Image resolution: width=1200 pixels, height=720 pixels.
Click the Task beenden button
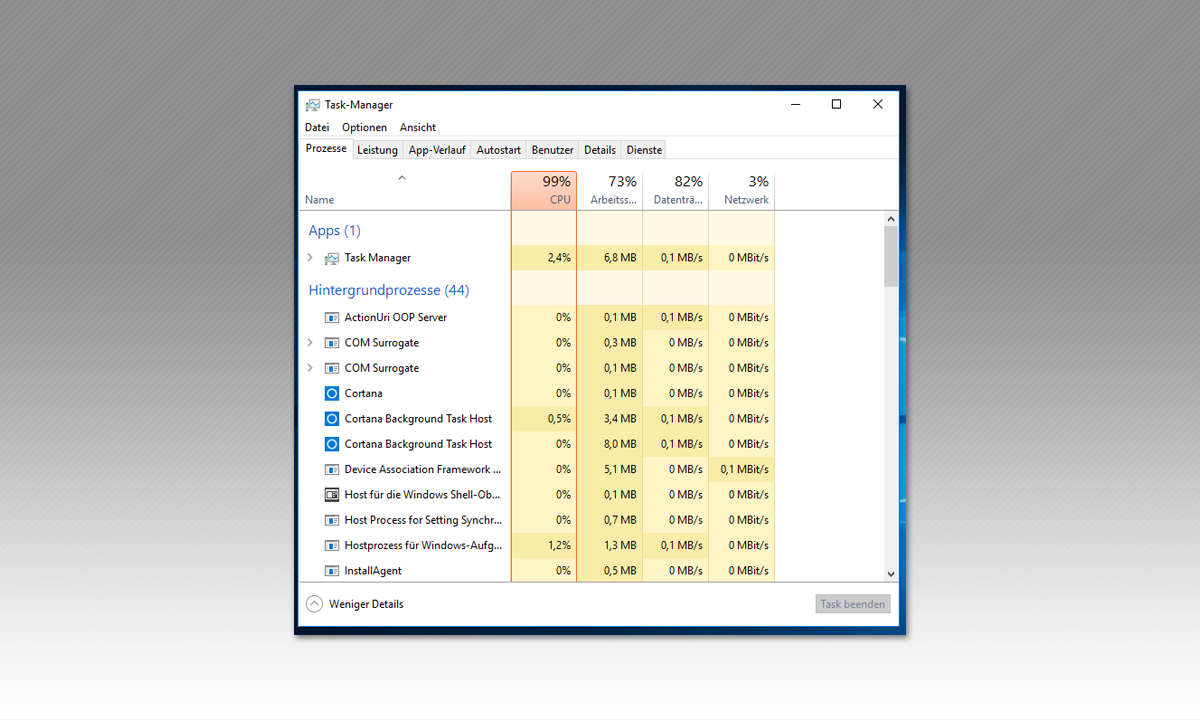[x=852, y=604]
